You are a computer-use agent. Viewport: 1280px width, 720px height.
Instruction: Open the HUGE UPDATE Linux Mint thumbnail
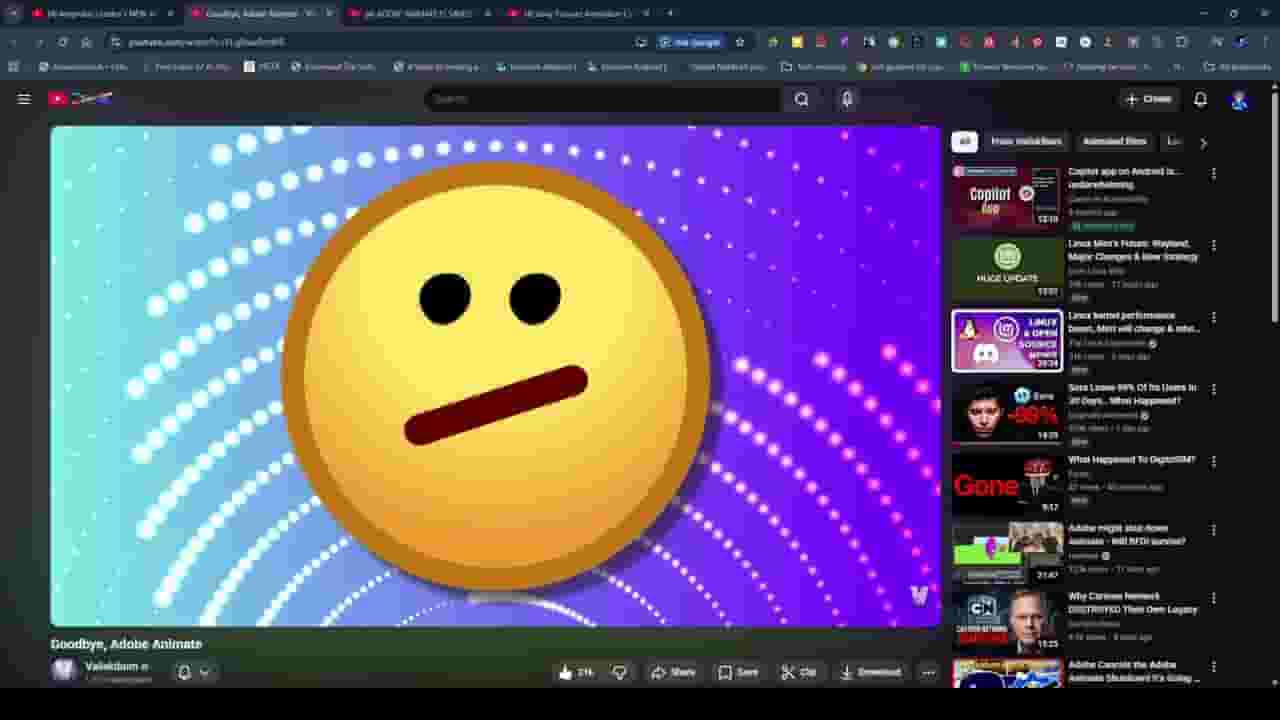tap(1007, 268)
